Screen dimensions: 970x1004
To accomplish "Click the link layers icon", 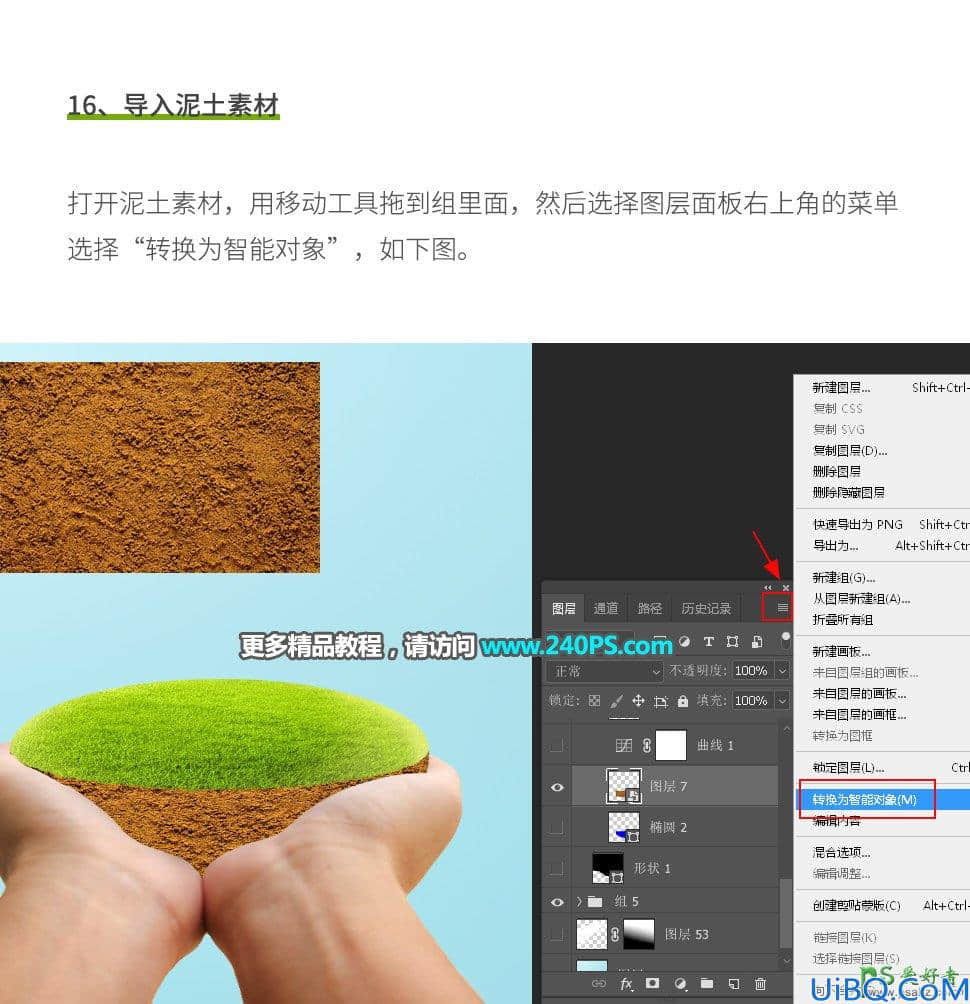I will coord(599,983).
